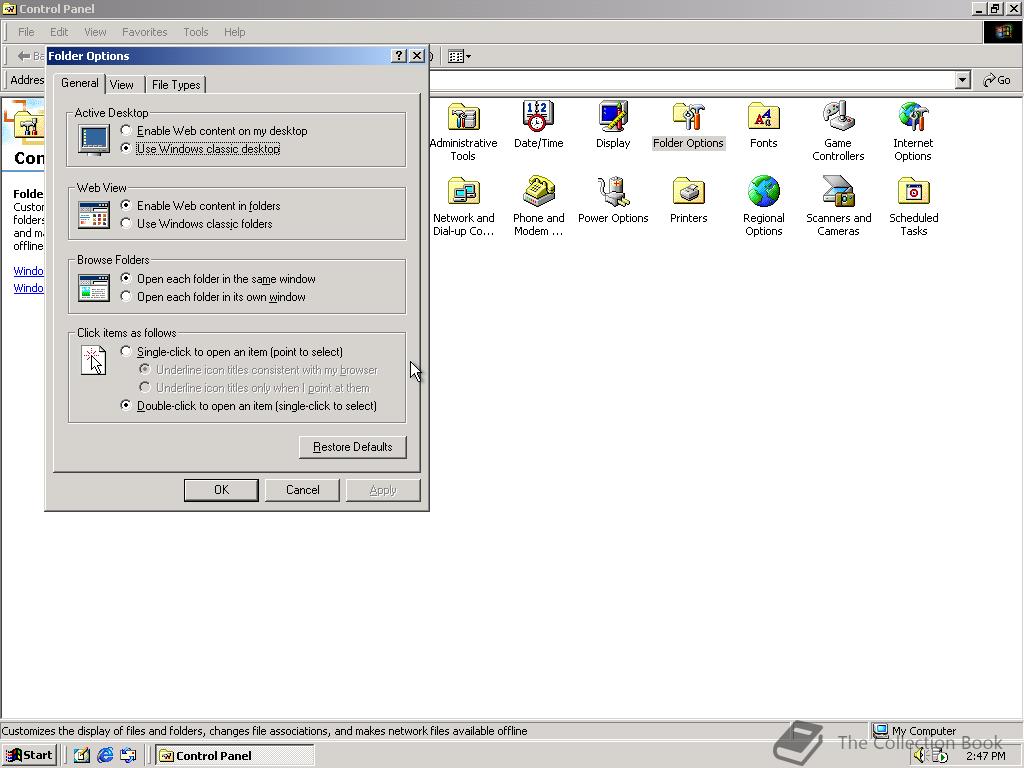Screen dimensions: 1024x768
Task: Open the Favorites menu
Action: tap(144, 32)
